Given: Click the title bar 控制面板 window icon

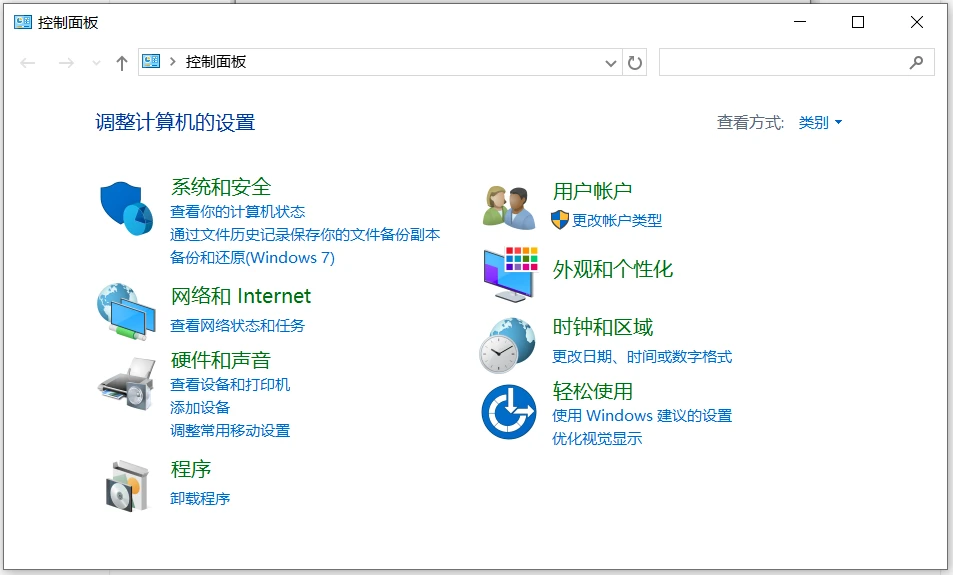Looking at the screenshot, I should pos(22,22).
